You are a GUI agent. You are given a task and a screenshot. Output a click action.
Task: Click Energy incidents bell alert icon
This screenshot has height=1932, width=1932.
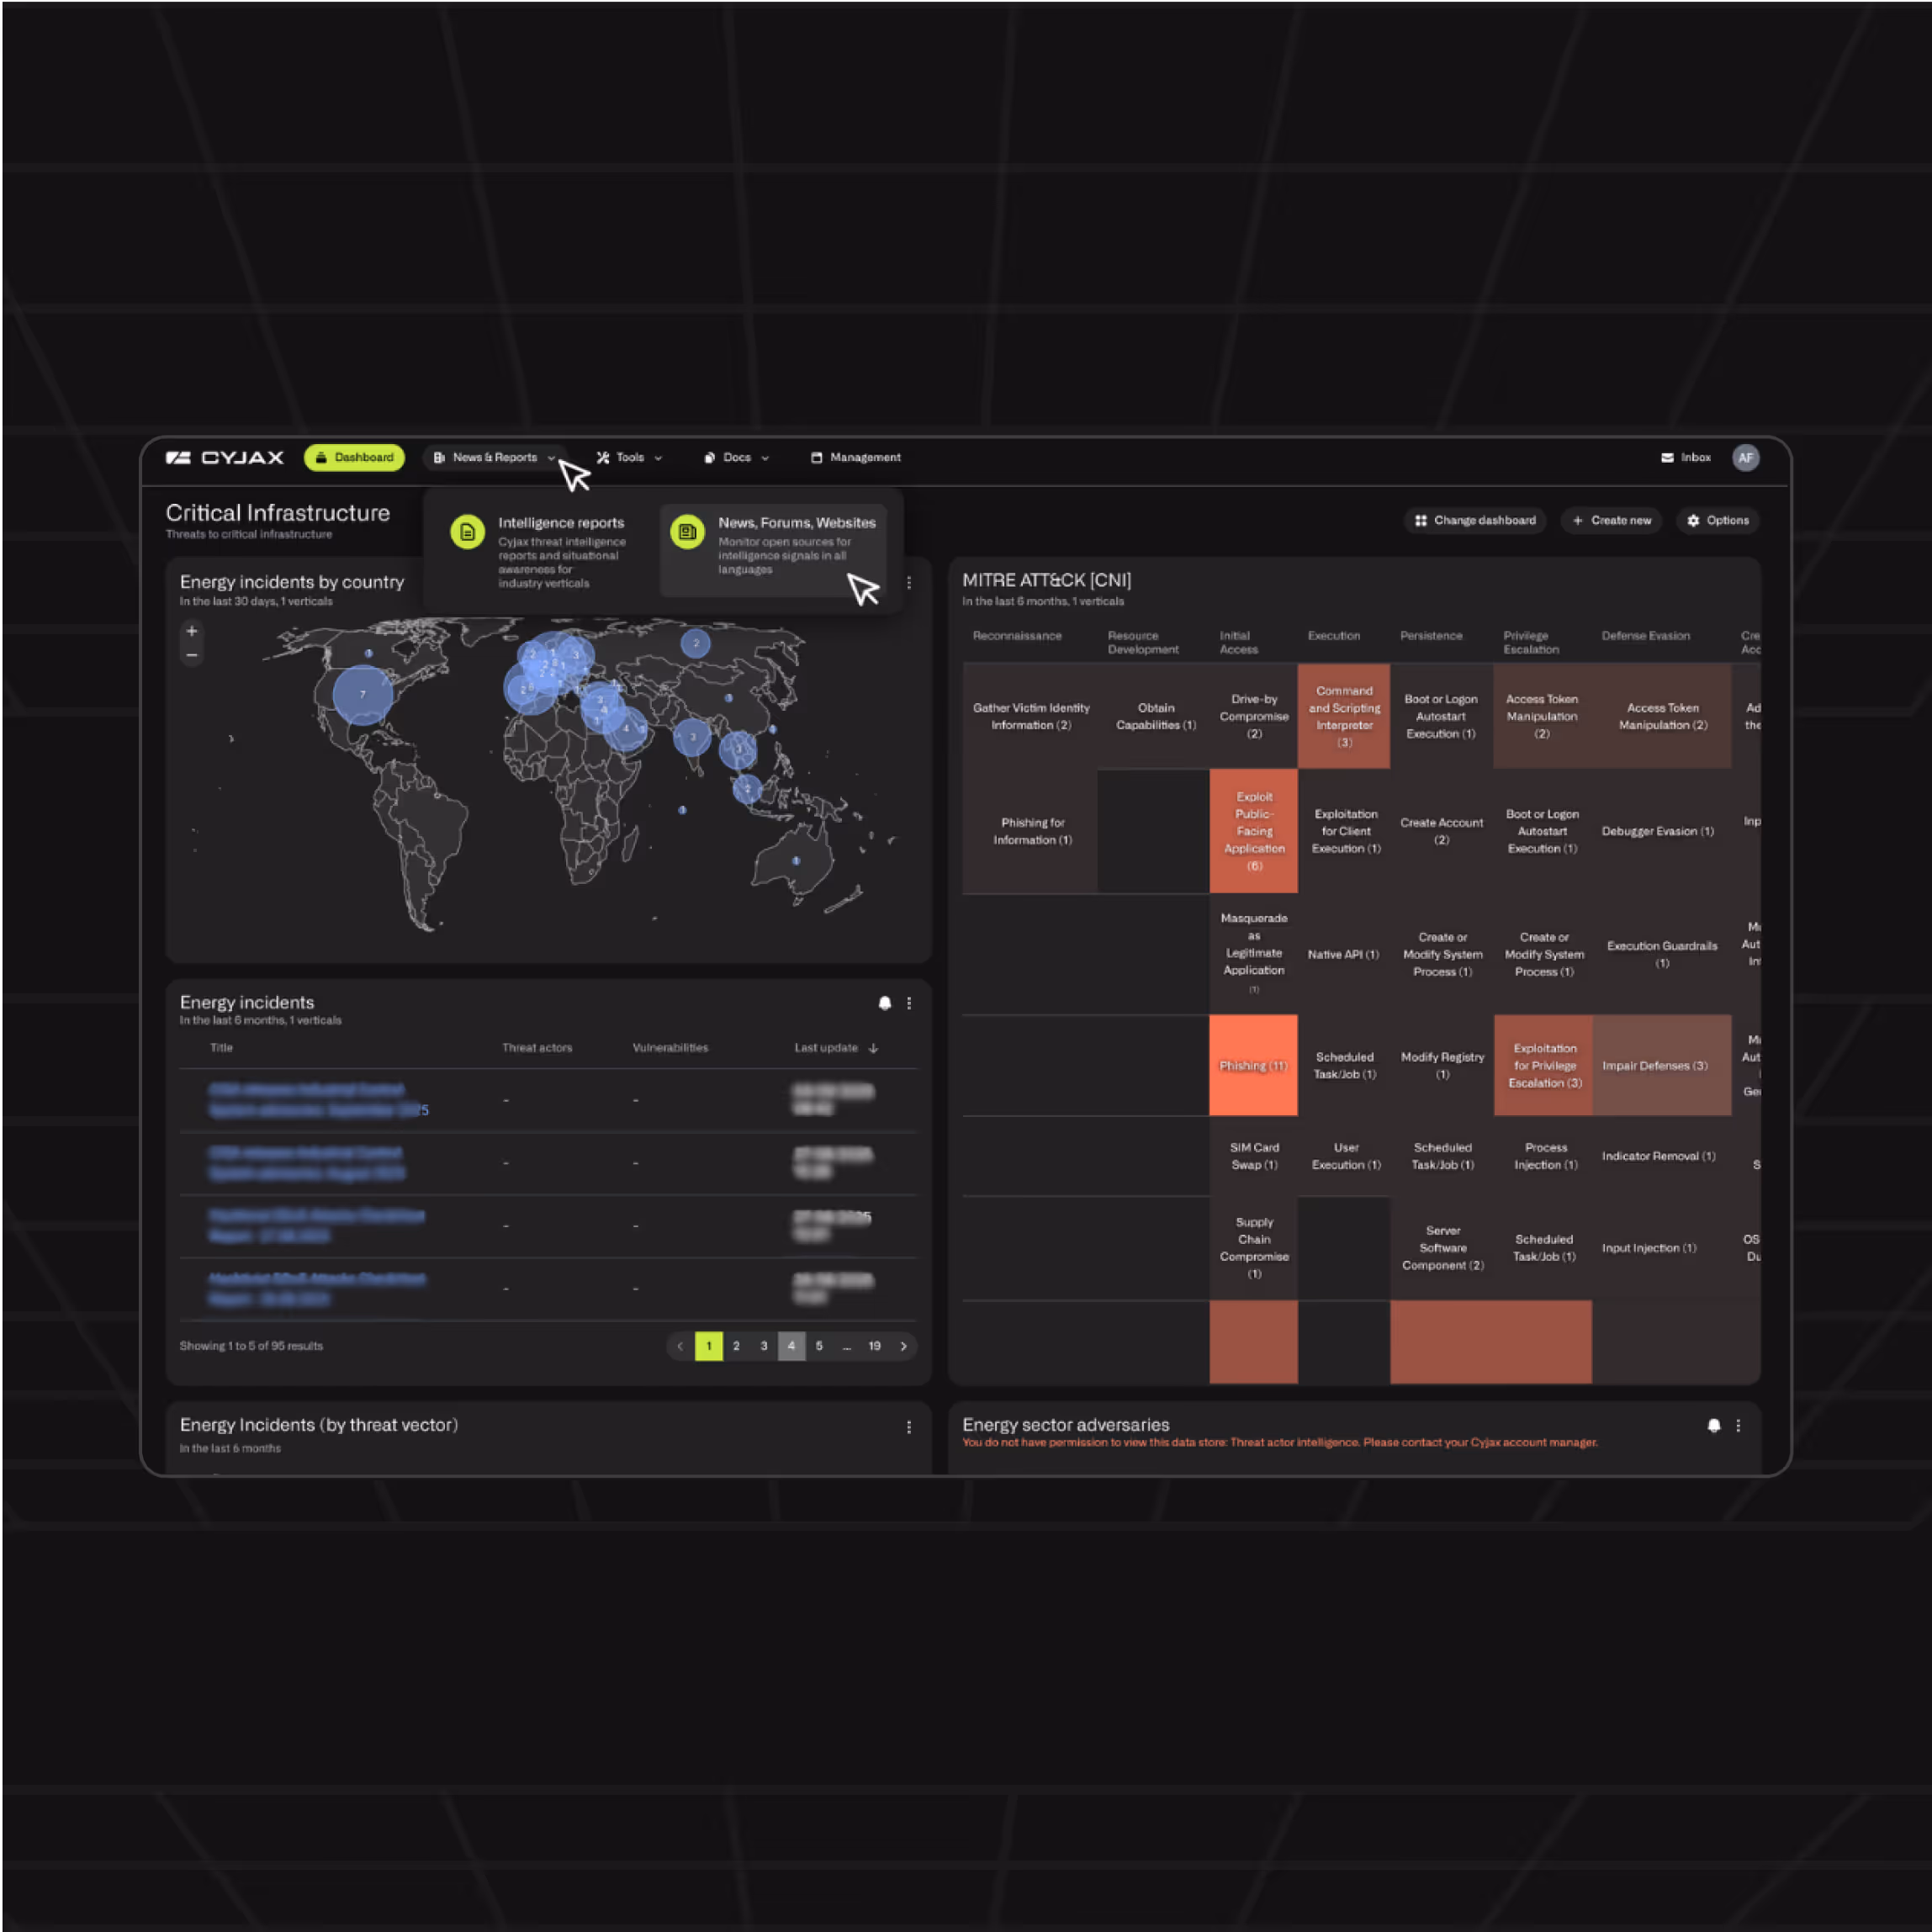tap(884, 1003)
